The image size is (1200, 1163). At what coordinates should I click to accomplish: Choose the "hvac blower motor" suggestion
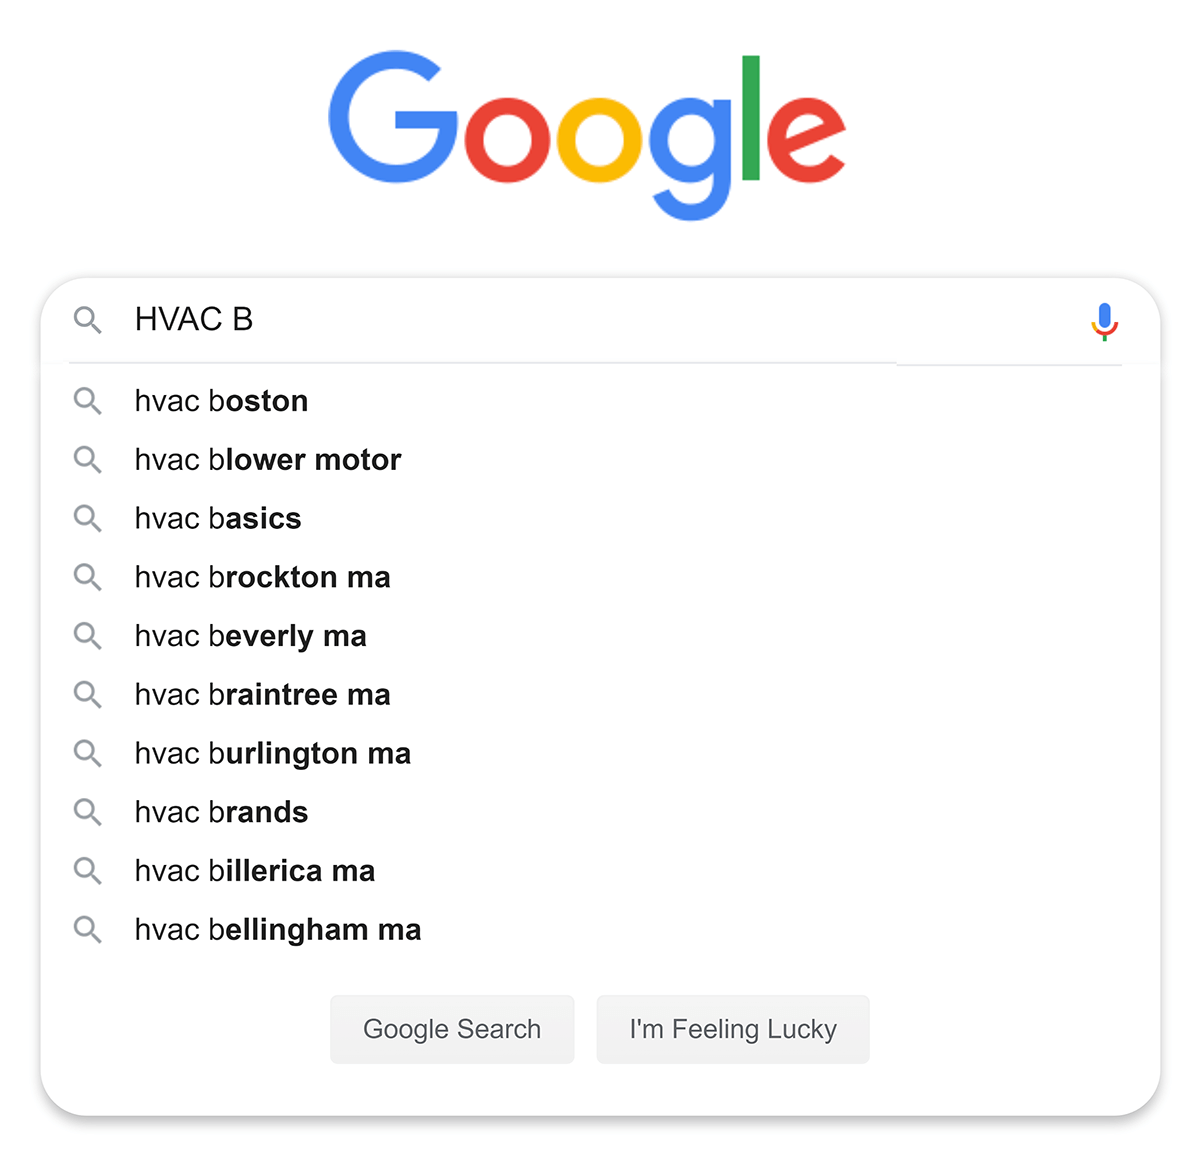[268, 460]
